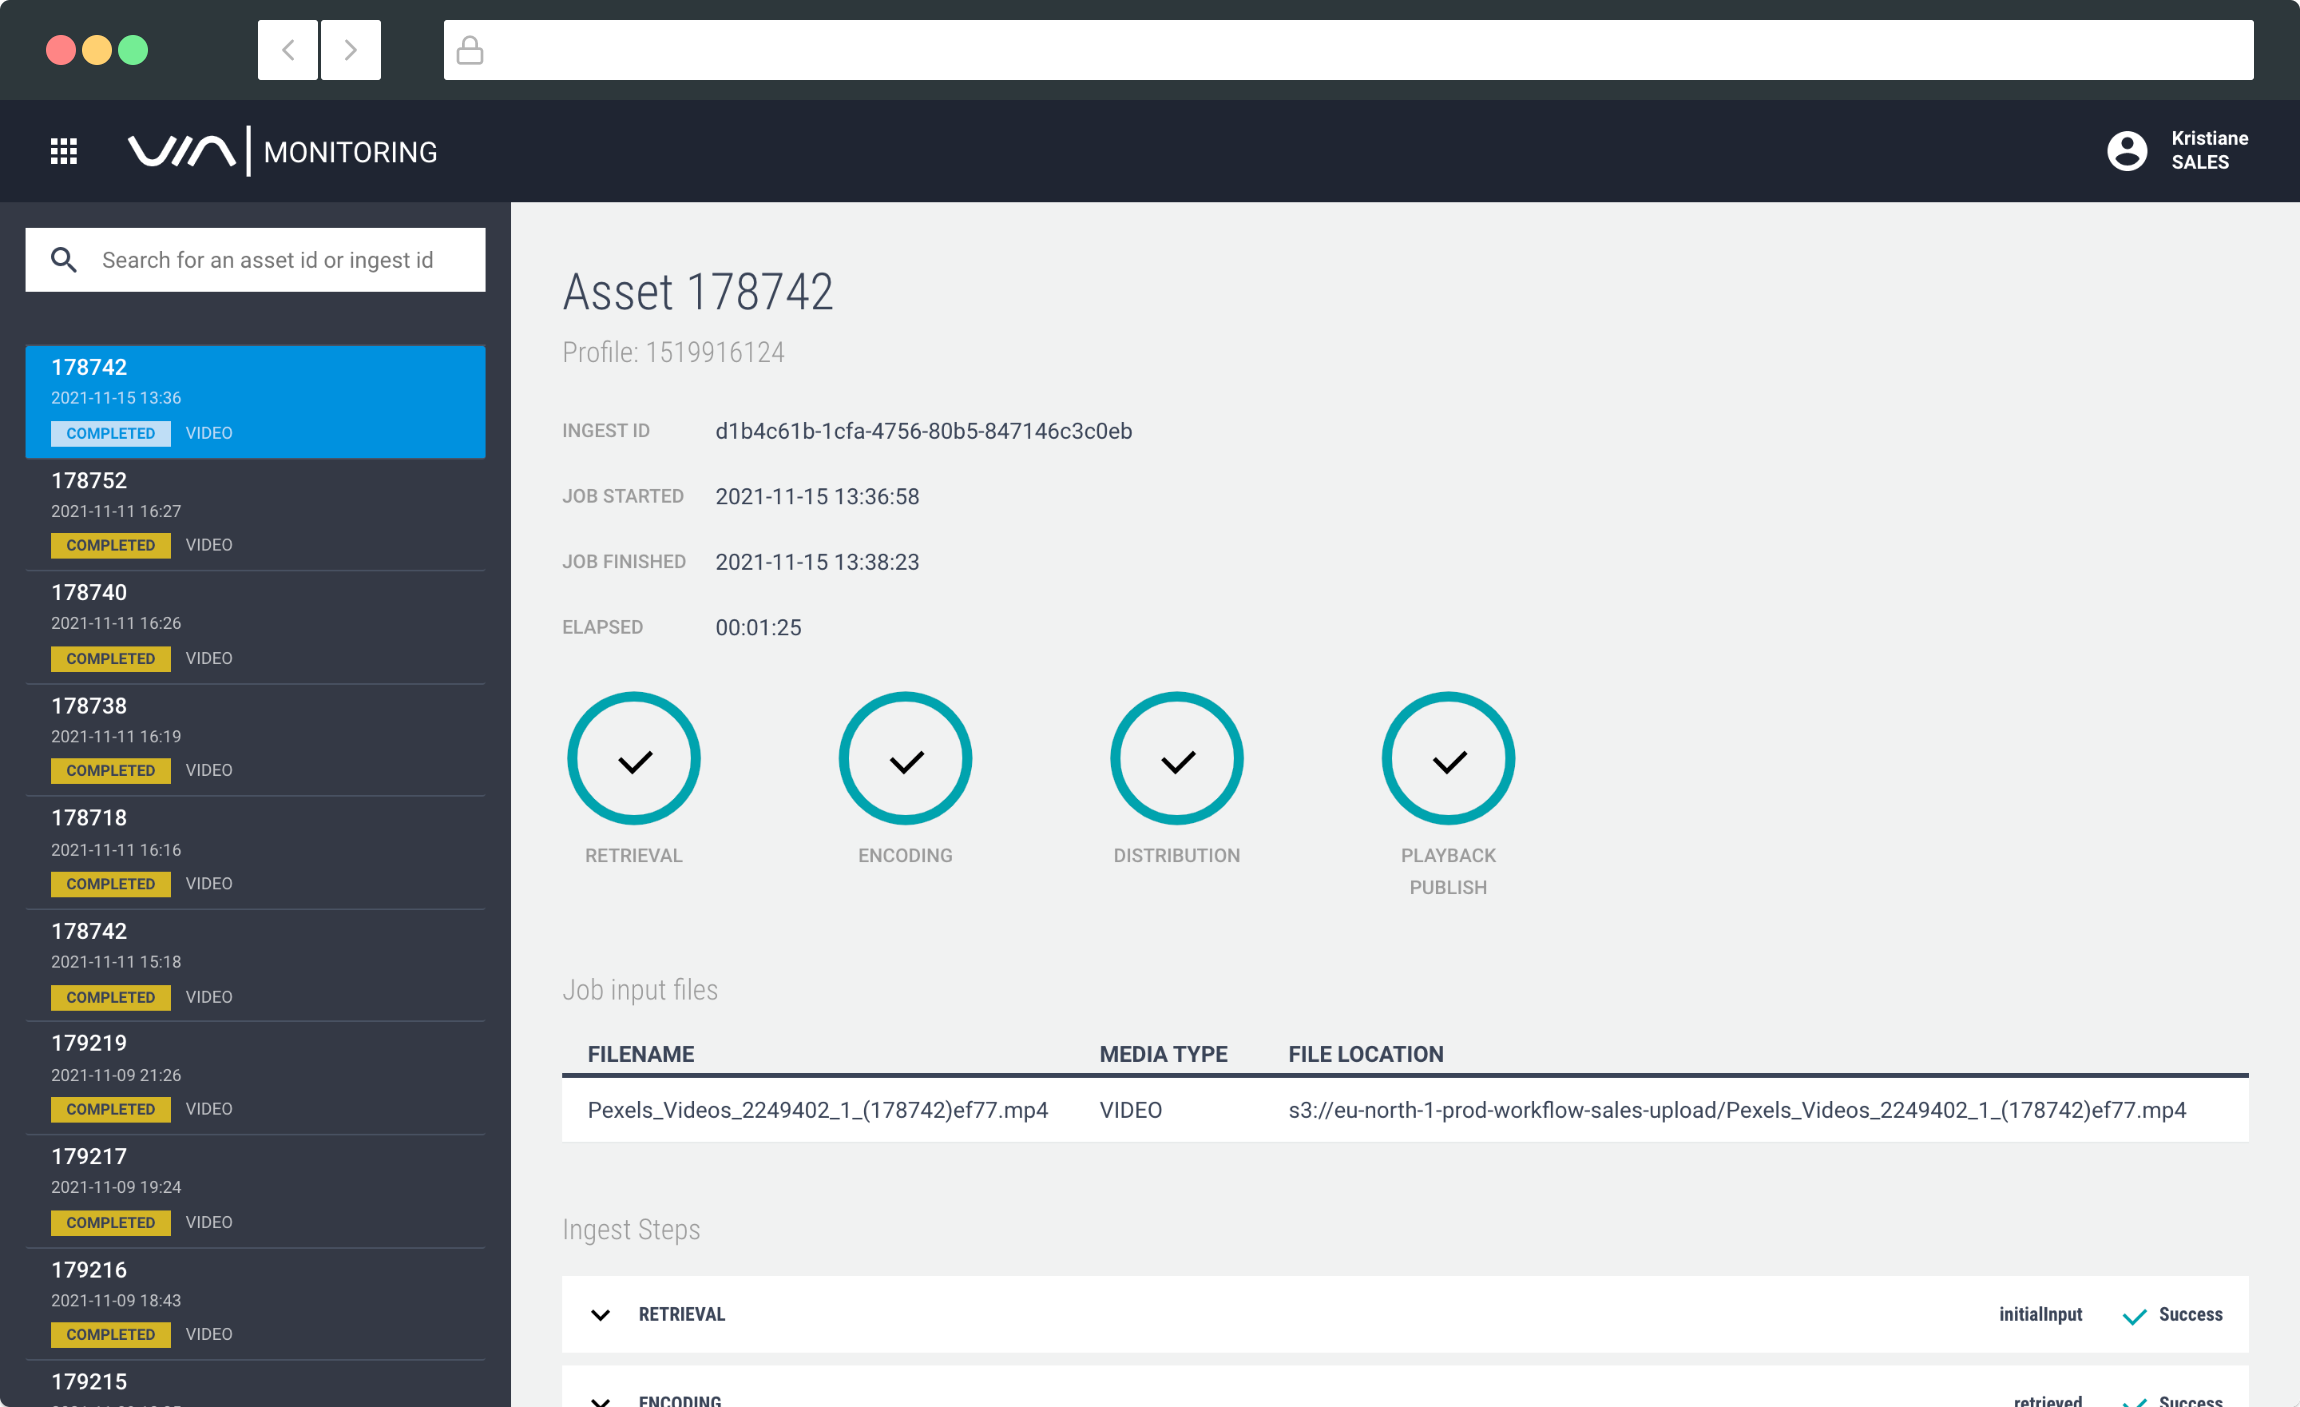
Task: Select asset 178752 in sidebar
Action: pyautogui.click(x=255, y=512)
